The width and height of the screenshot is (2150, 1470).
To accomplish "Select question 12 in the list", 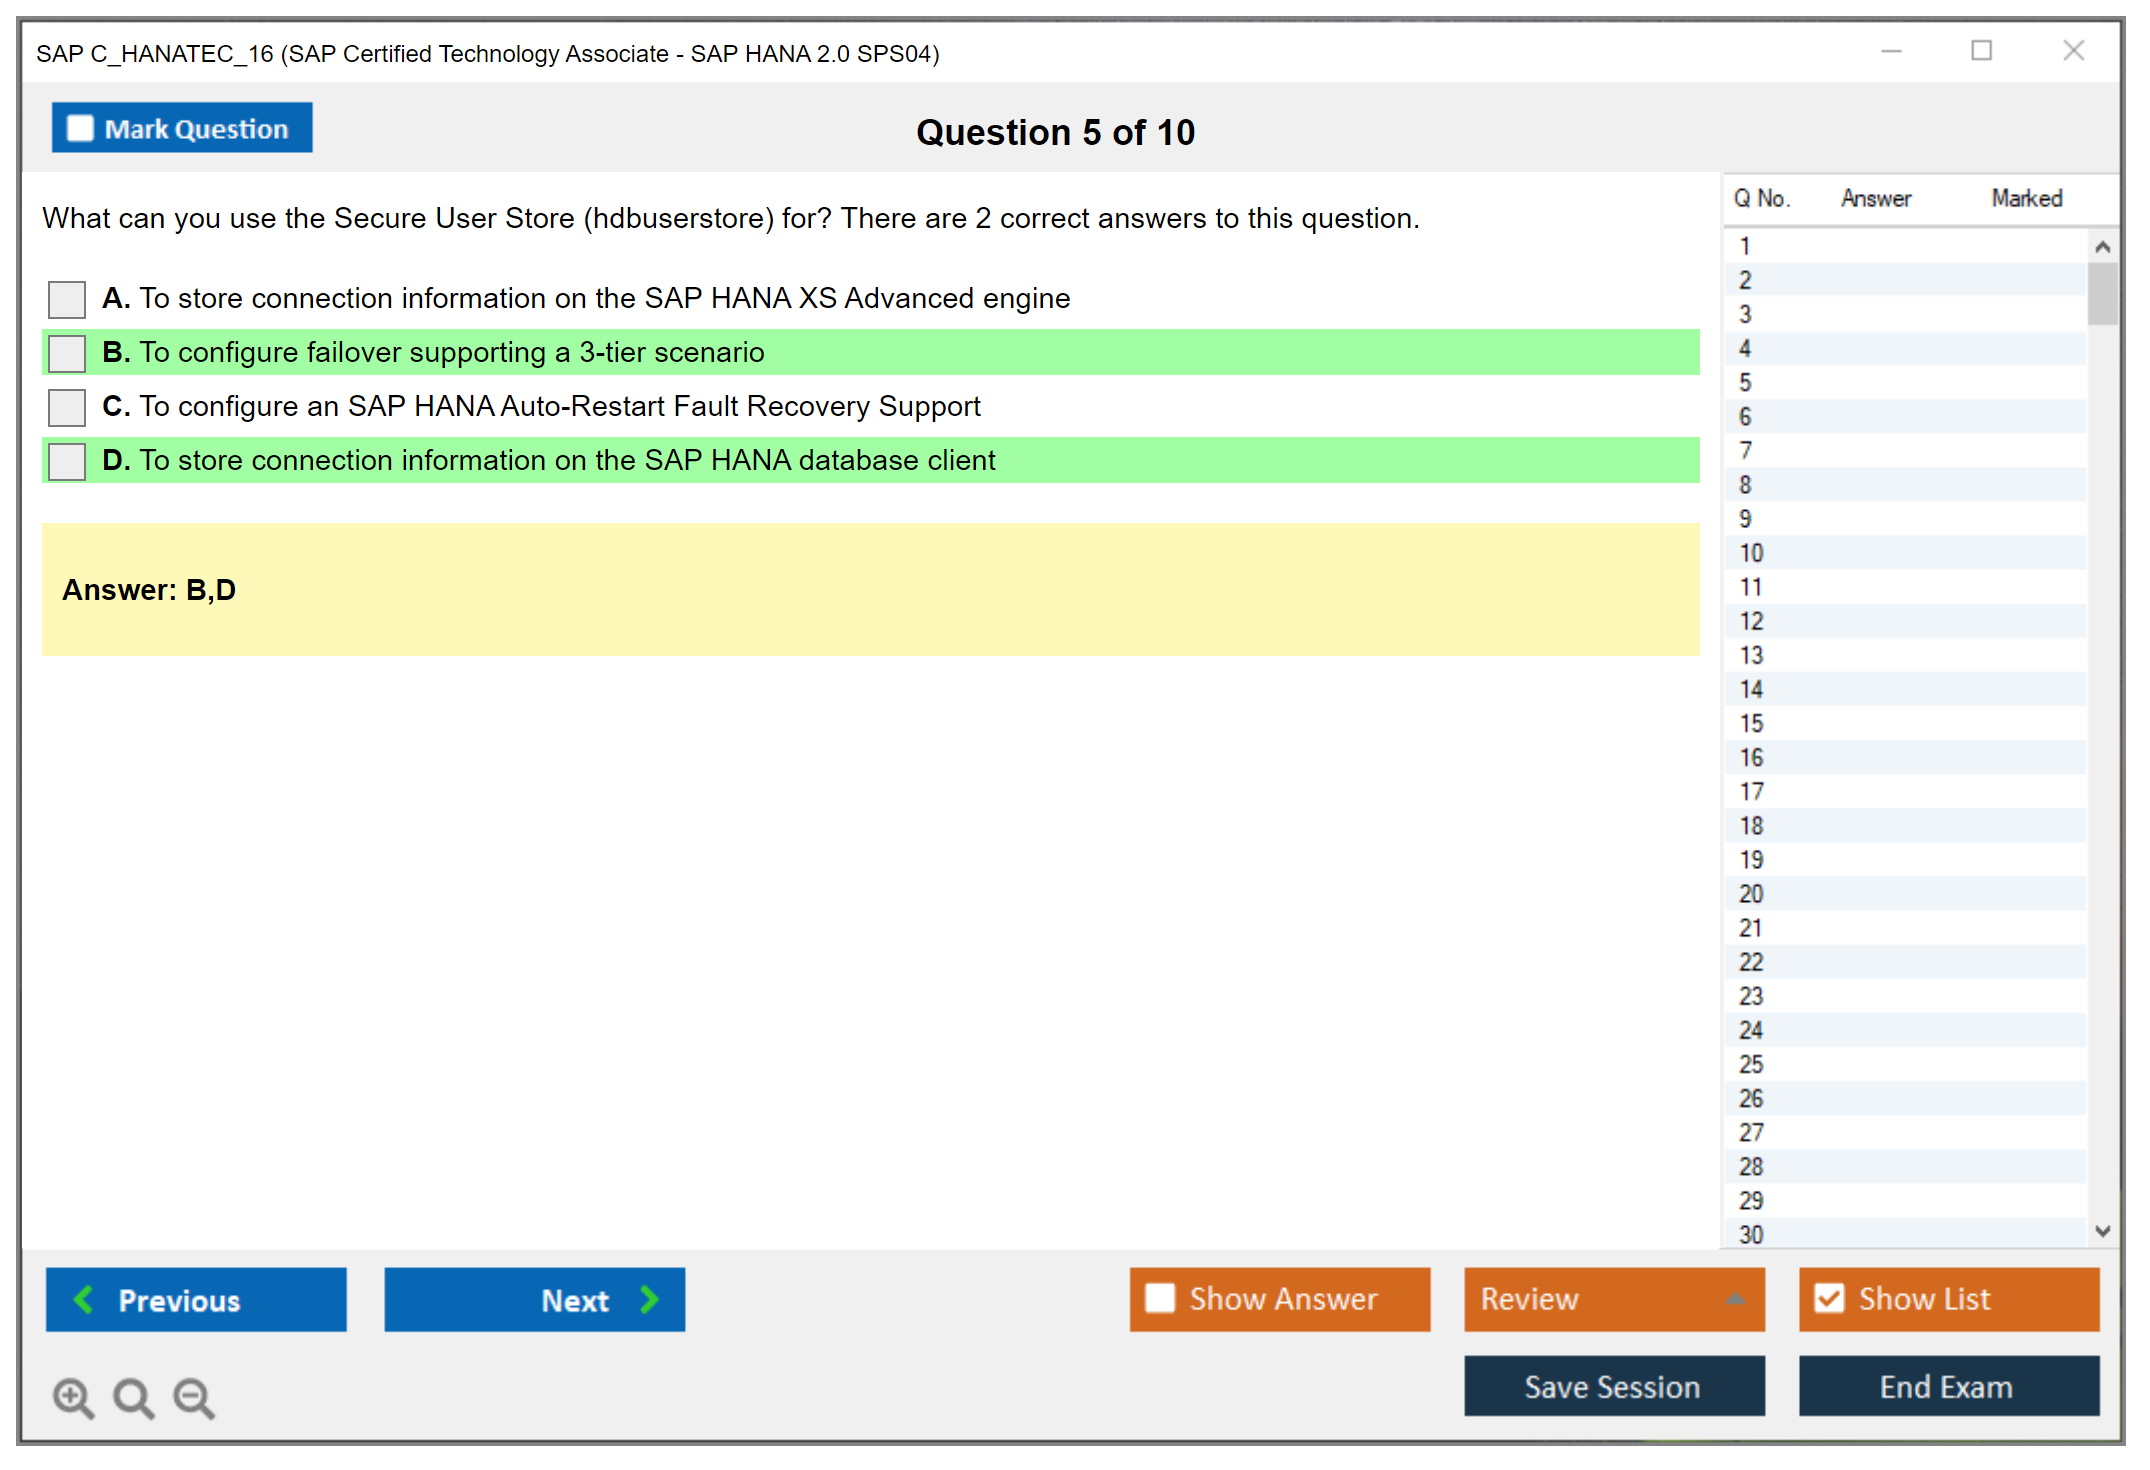I will point(1751,621).
